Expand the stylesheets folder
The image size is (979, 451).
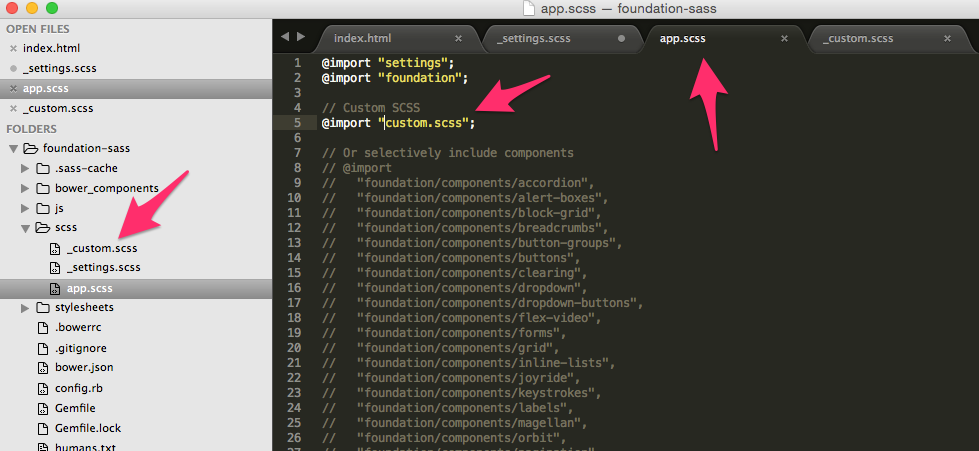[x=25, y=308]
